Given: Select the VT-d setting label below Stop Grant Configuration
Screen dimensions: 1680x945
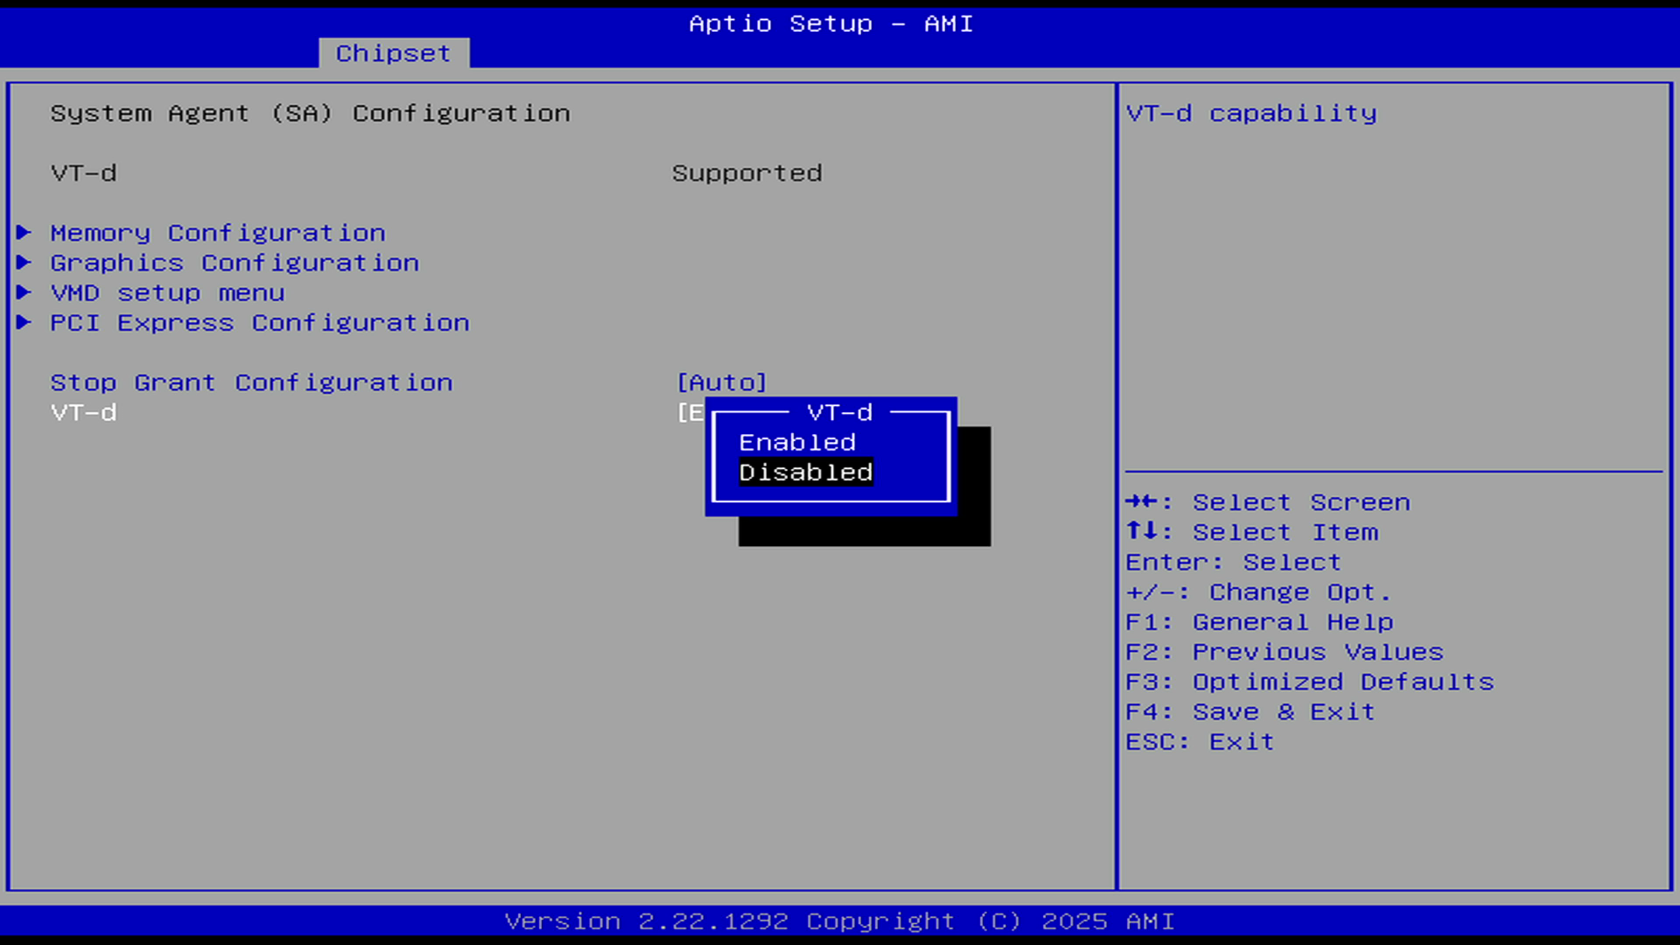Looking at the screenshot, I should click(84, 412).
